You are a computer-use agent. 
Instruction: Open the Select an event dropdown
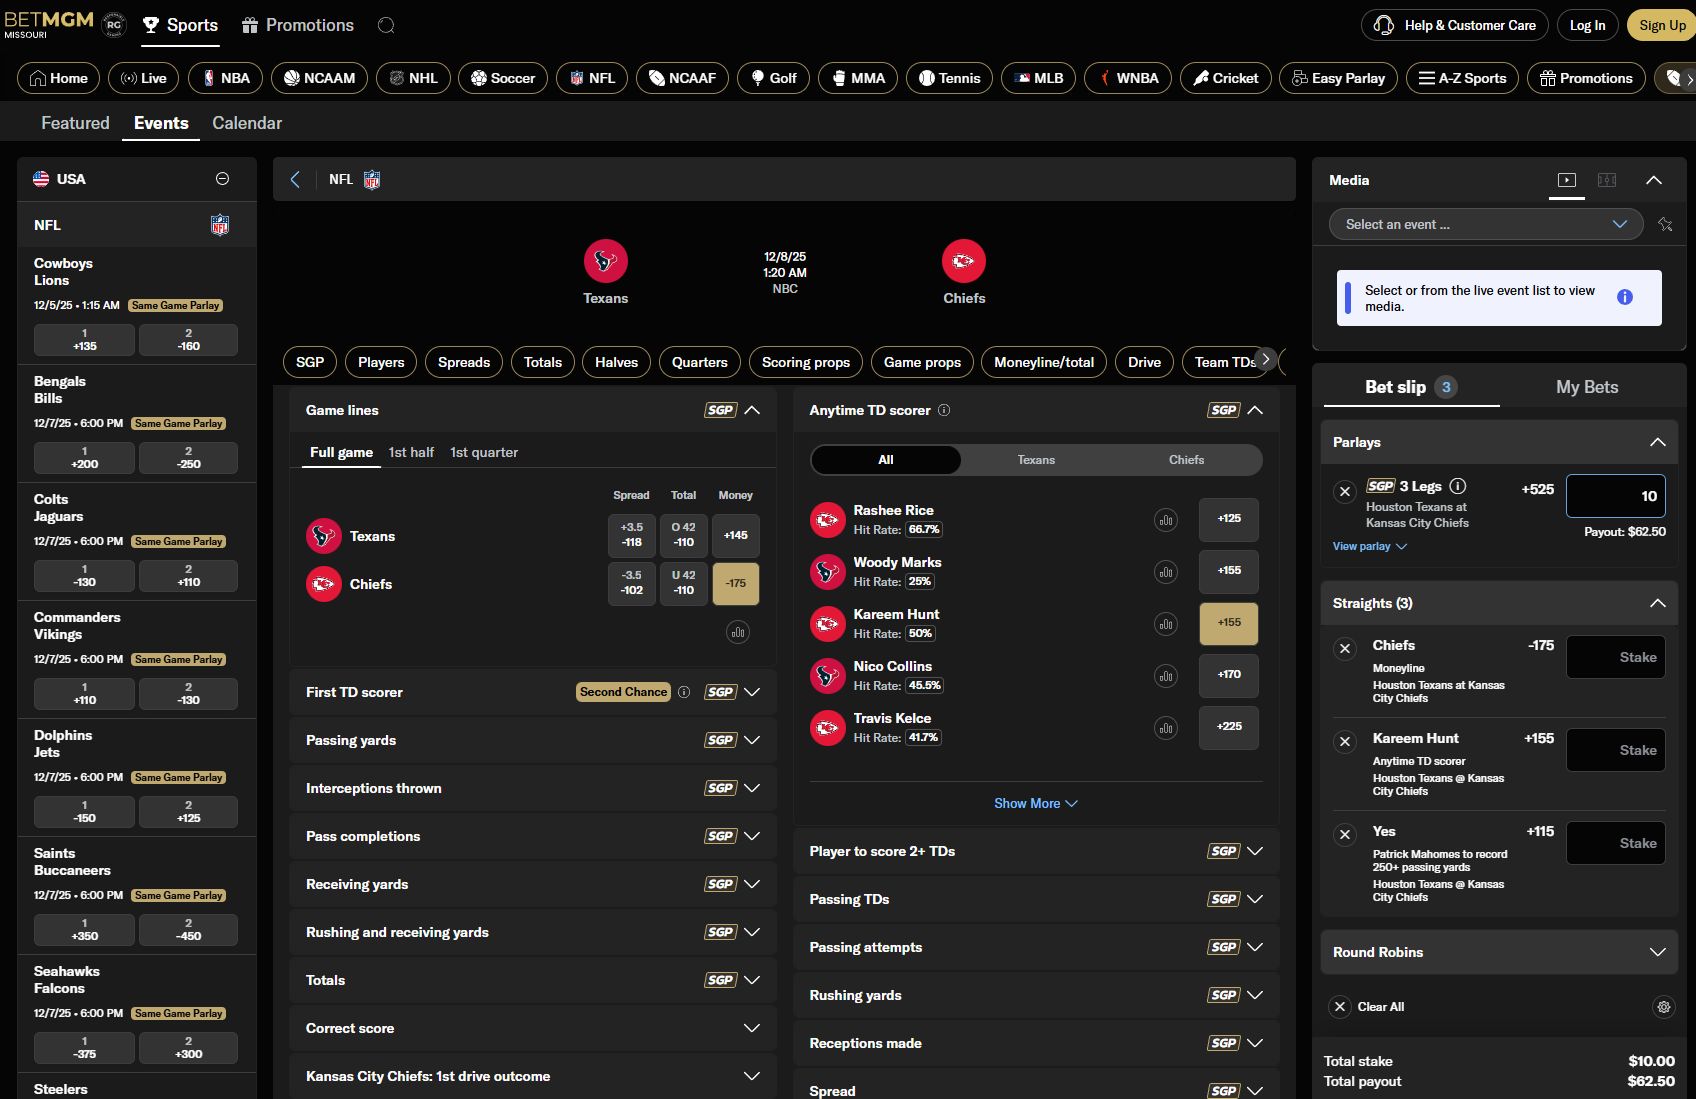point(1485,224)
